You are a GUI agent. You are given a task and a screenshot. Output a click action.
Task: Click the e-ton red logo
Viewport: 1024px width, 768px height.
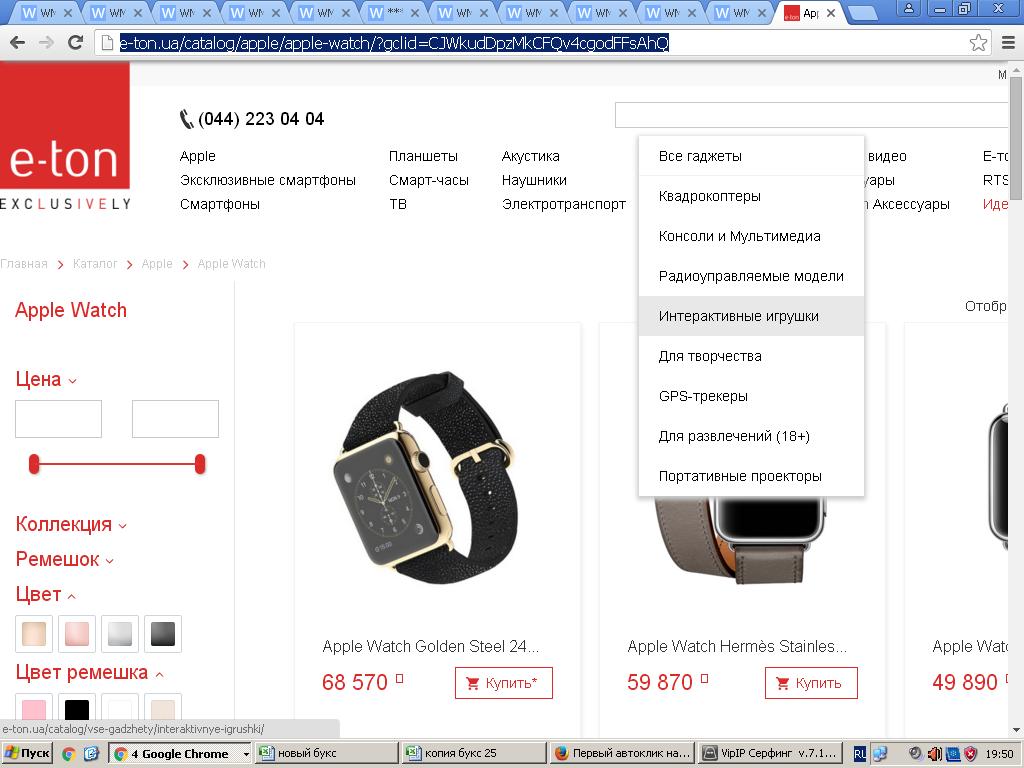click(x=65, y=125)
